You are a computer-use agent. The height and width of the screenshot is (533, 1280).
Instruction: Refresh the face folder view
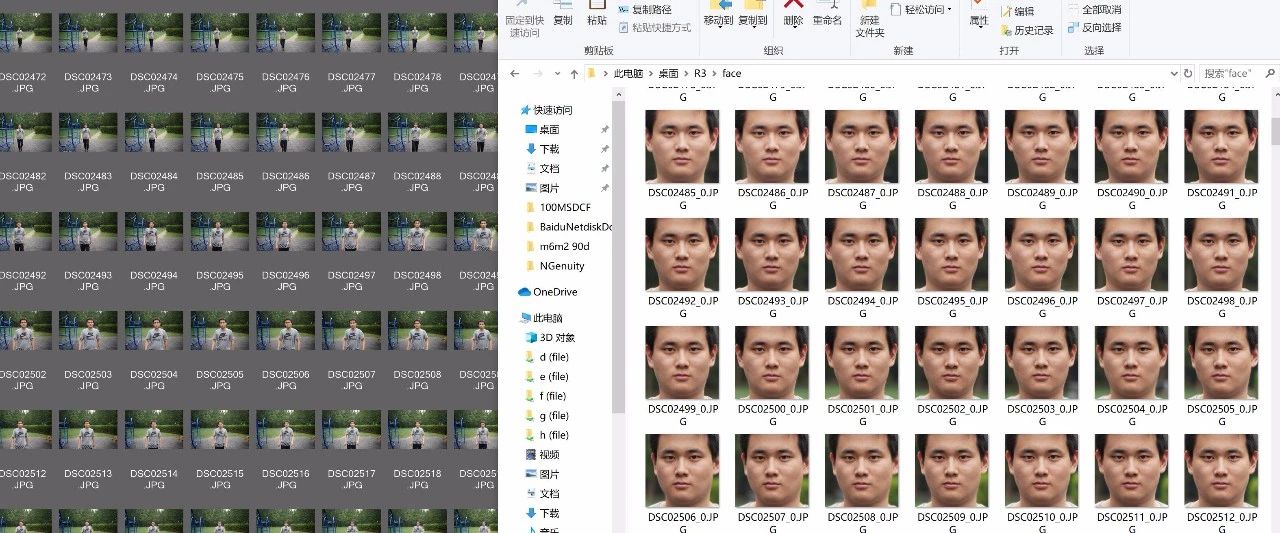tap(1188, 73)
